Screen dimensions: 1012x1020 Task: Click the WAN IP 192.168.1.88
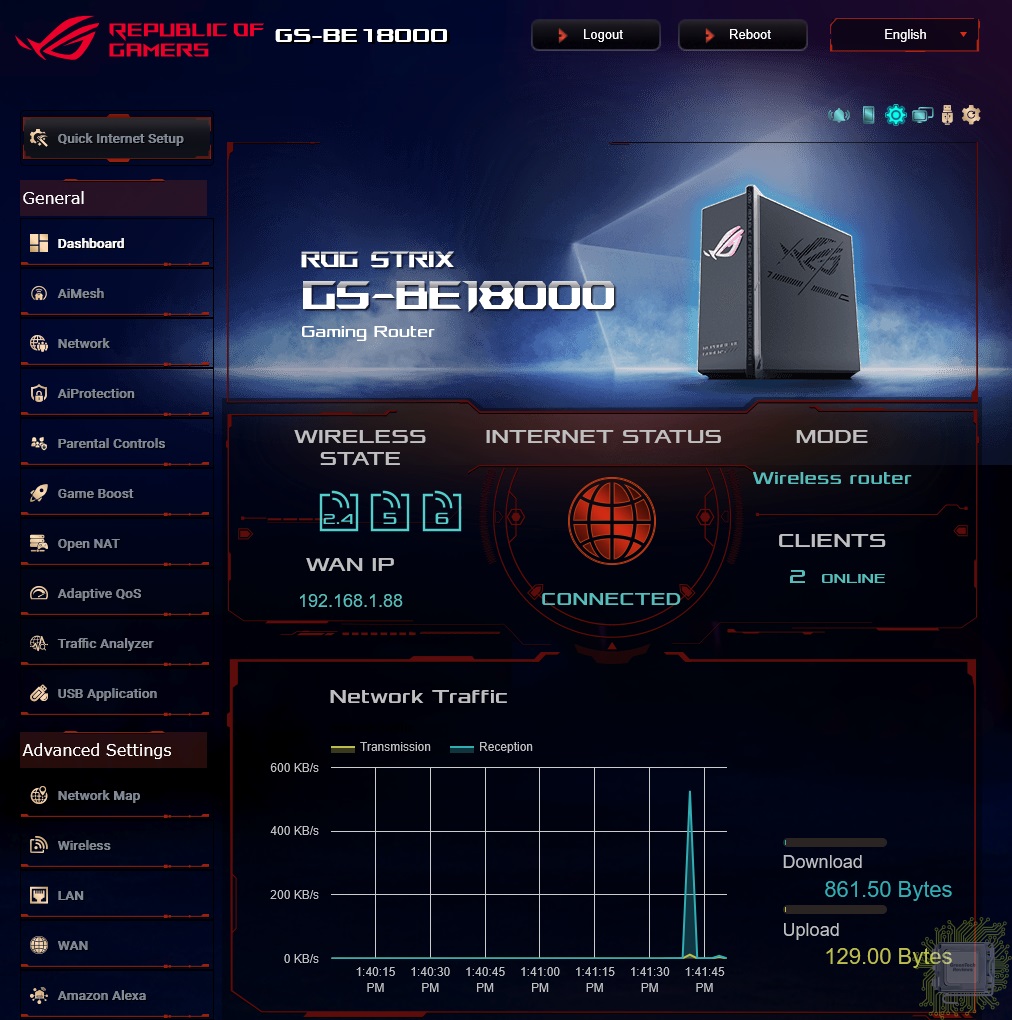351,600
